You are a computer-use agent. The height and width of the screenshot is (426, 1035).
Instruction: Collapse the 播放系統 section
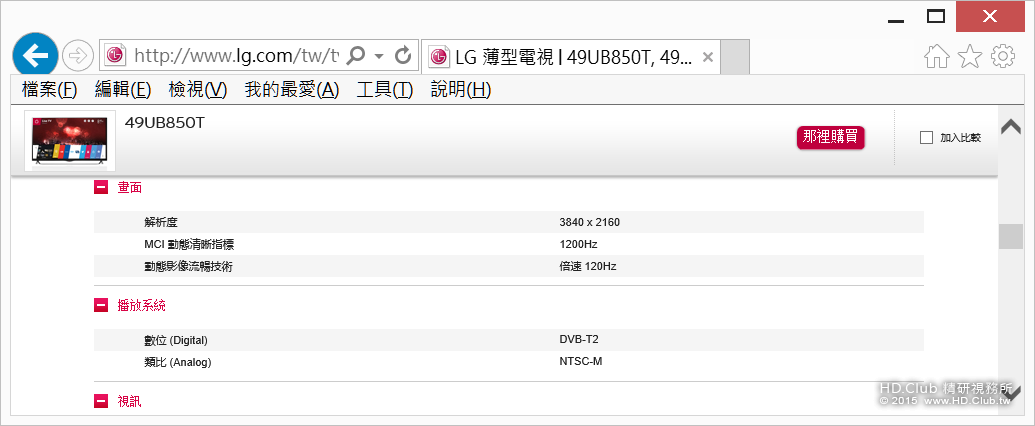[101, 305]
